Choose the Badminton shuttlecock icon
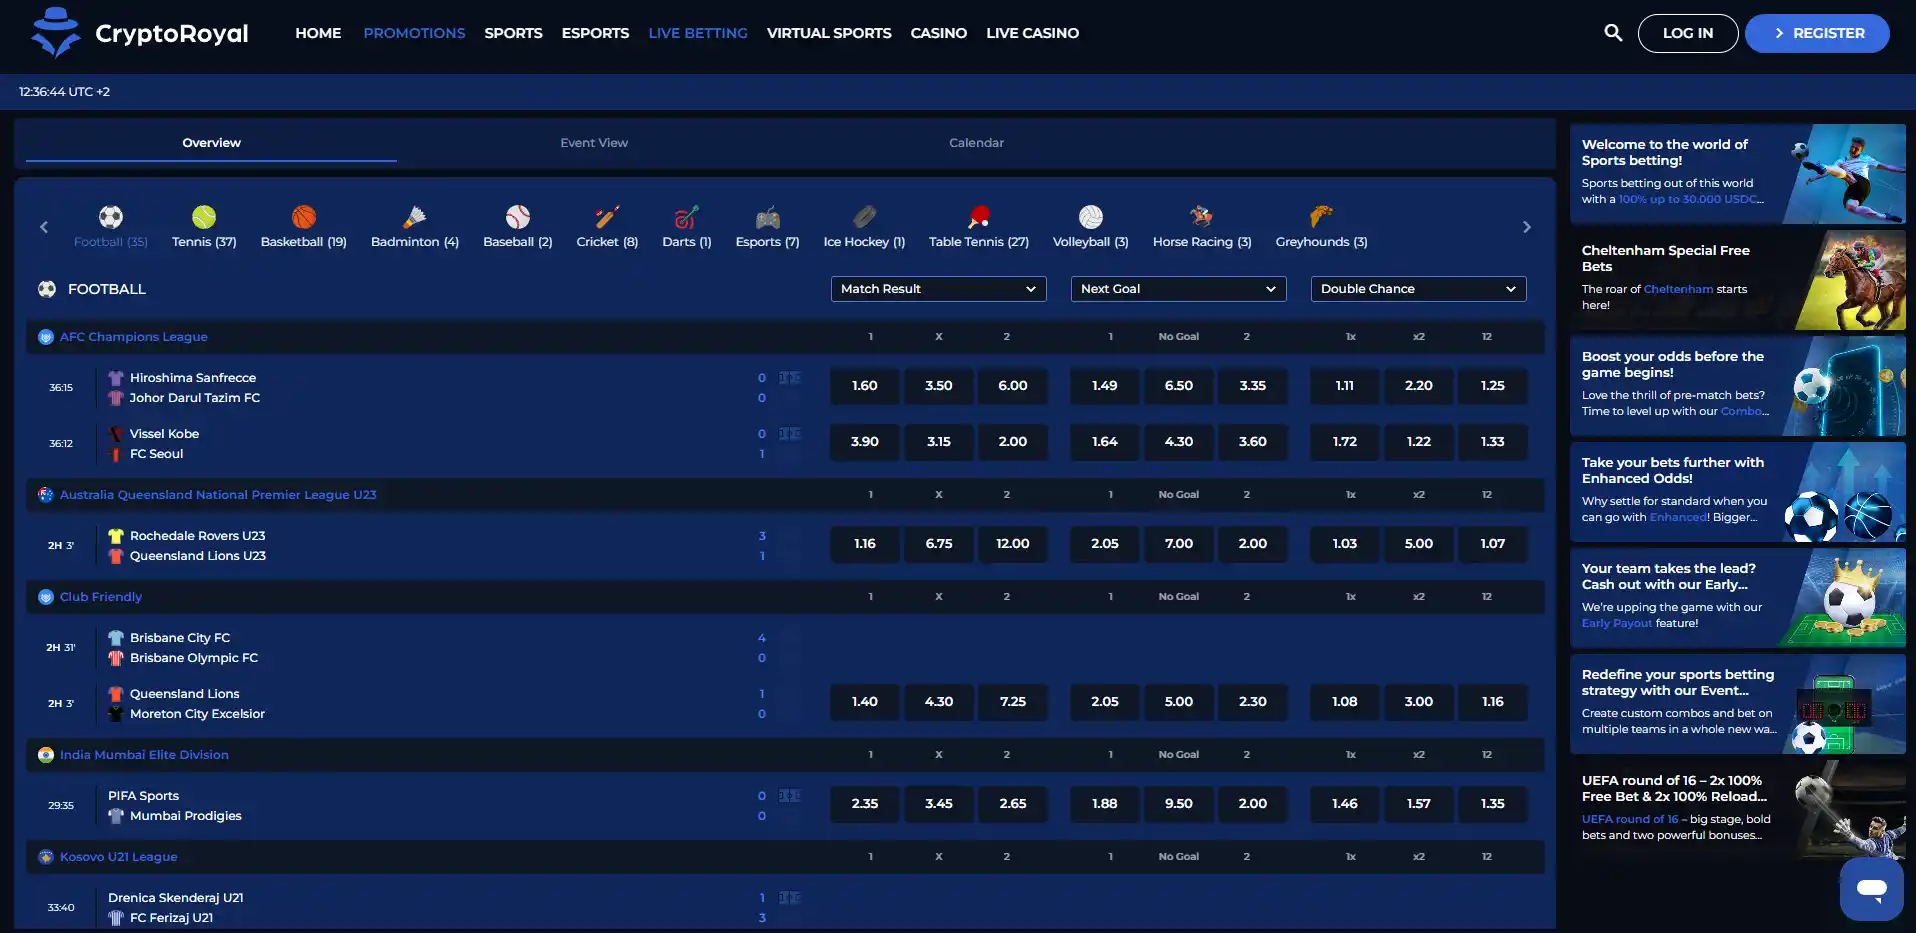Image resolution: width=1916 pixels, height=933 pixels. (415, 217)
